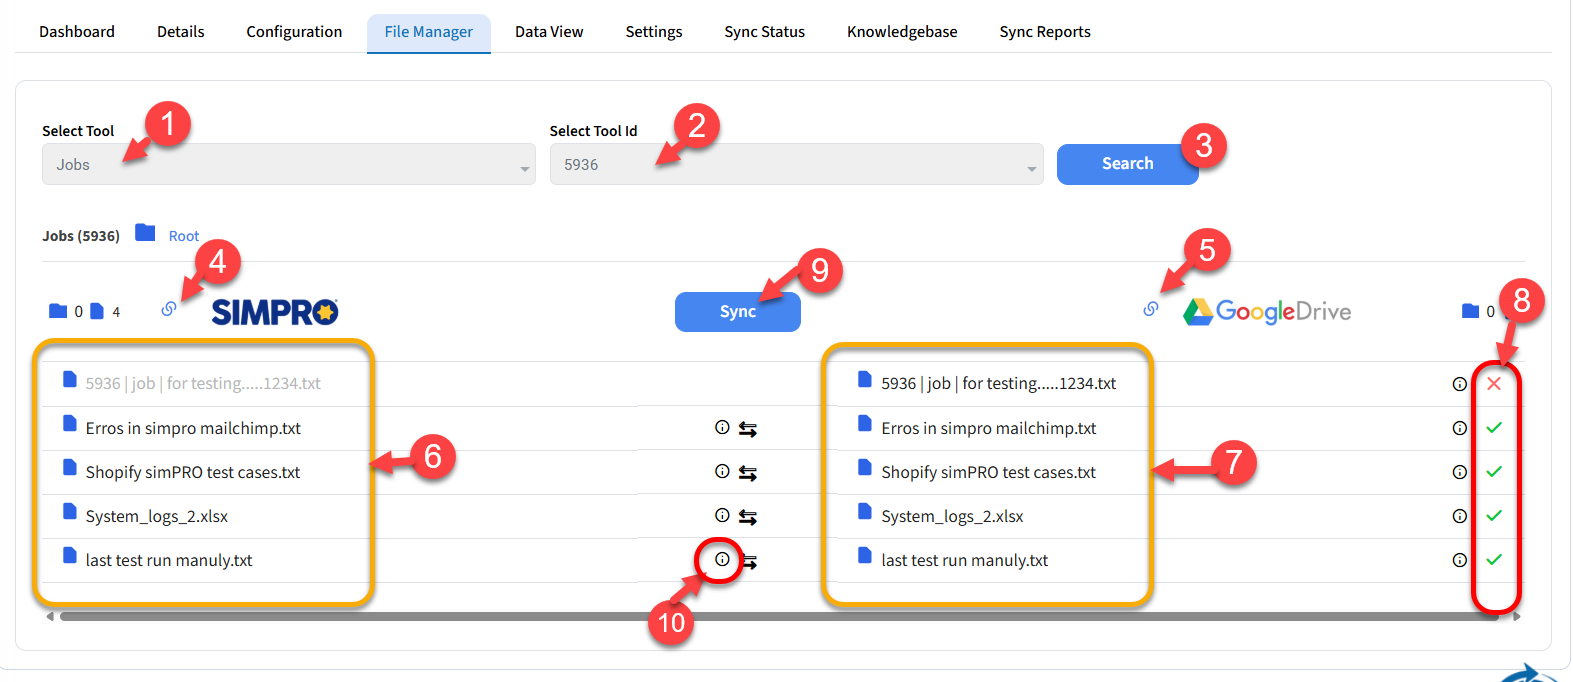This screenshot has height=682, width=1573.
Task: Click Google Drive info icon for Shopify simPRO file
Action: 1460,472
